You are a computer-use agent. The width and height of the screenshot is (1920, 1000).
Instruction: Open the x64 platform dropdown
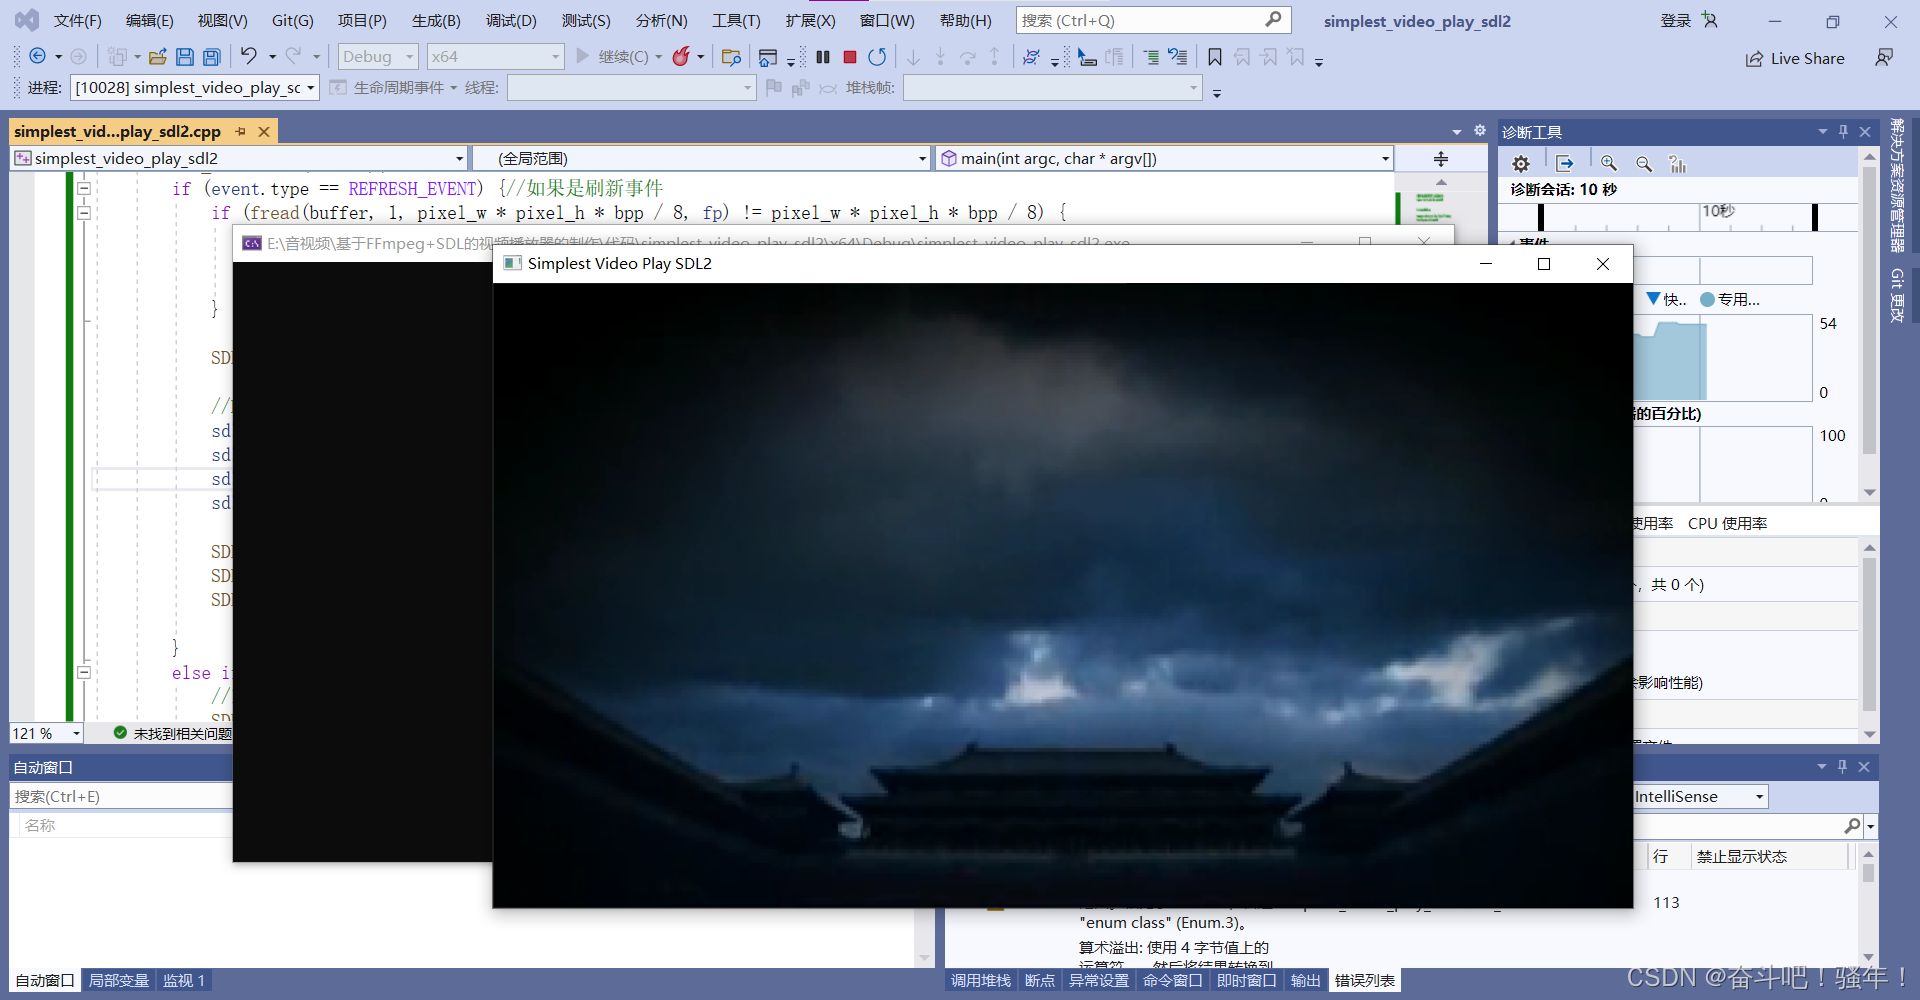[495, 57]
